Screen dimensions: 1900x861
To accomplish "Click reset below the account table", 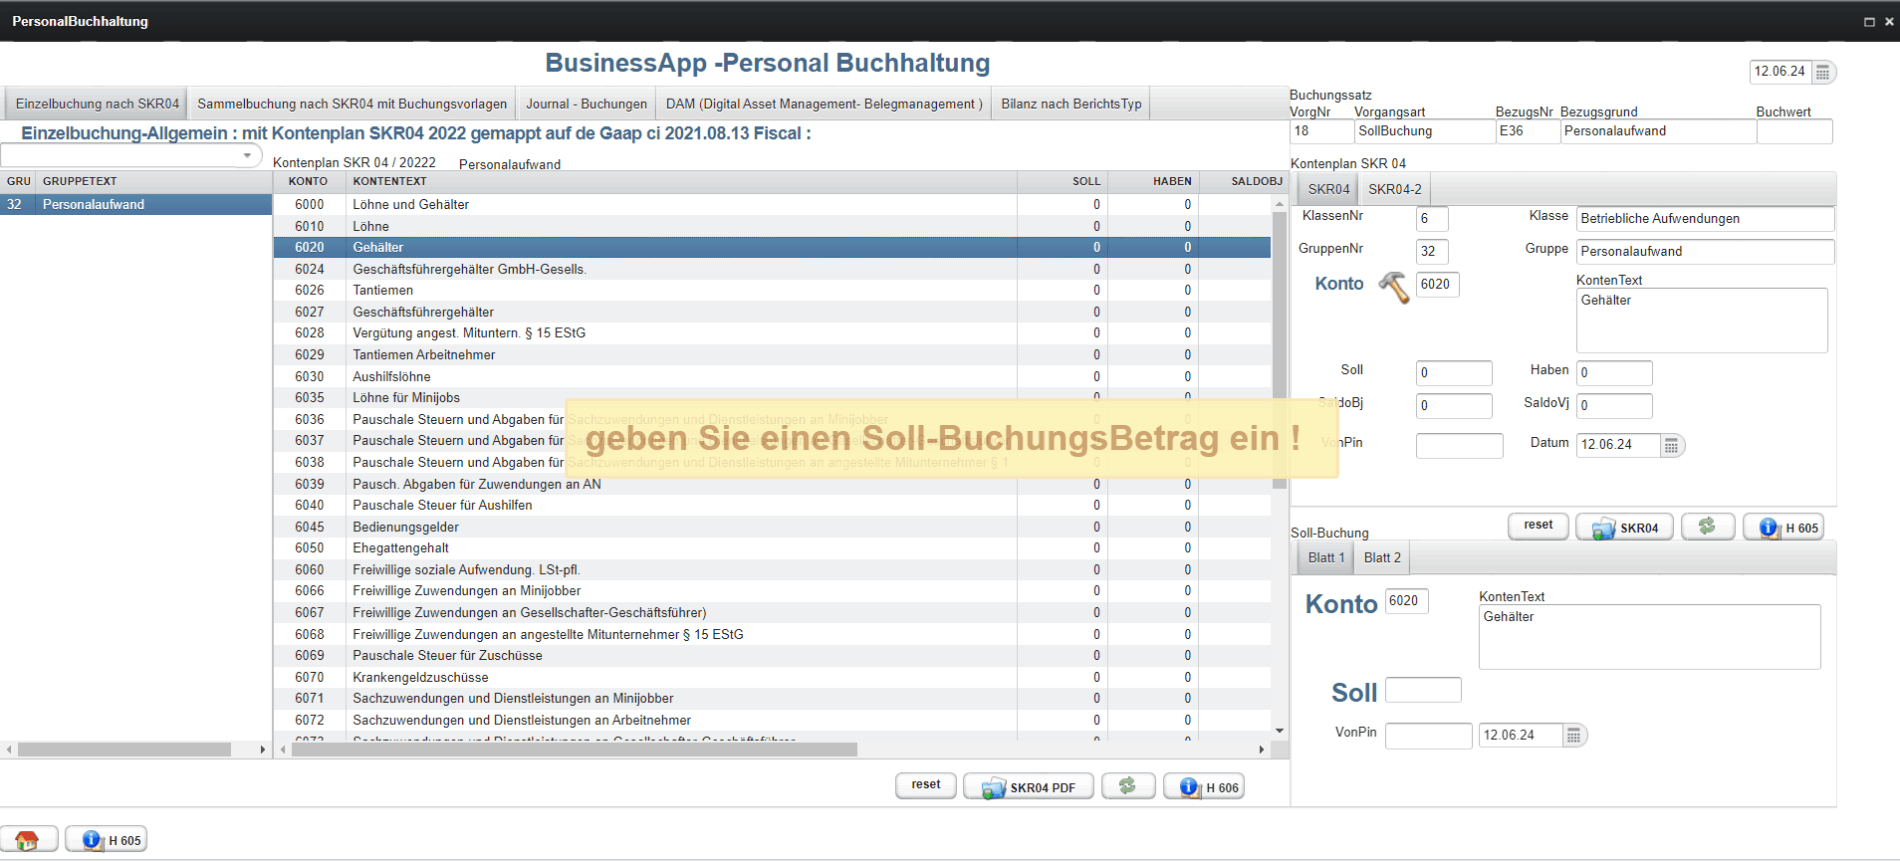I will pos(926,786).
